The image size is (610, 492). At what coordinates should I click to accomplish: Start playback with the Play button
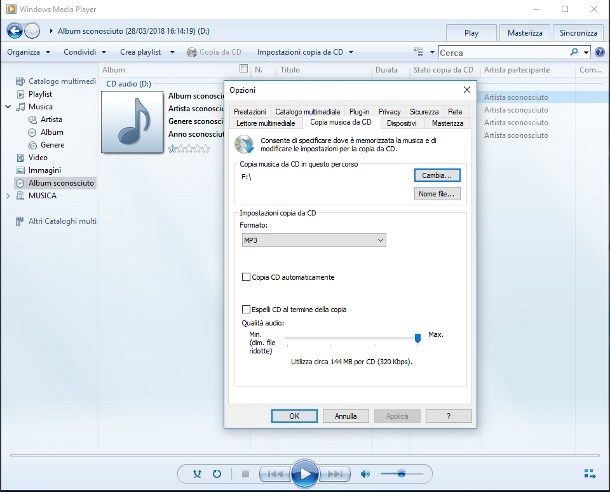pyautogui.click(x=305, y=474)
